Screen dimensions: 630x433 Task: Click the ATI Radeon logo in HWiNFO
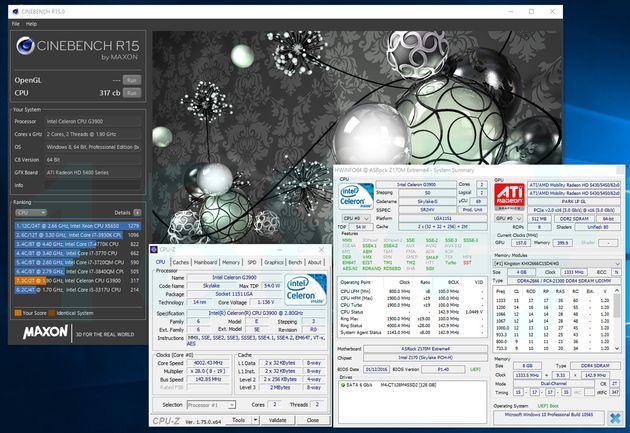(509, 195)
